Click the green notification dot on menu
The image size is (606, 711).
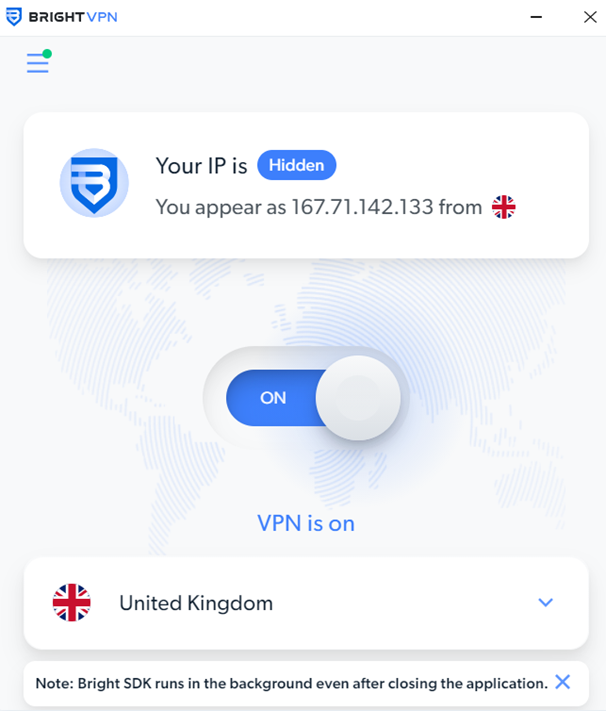pyautogui.click(x=47, y=54)
